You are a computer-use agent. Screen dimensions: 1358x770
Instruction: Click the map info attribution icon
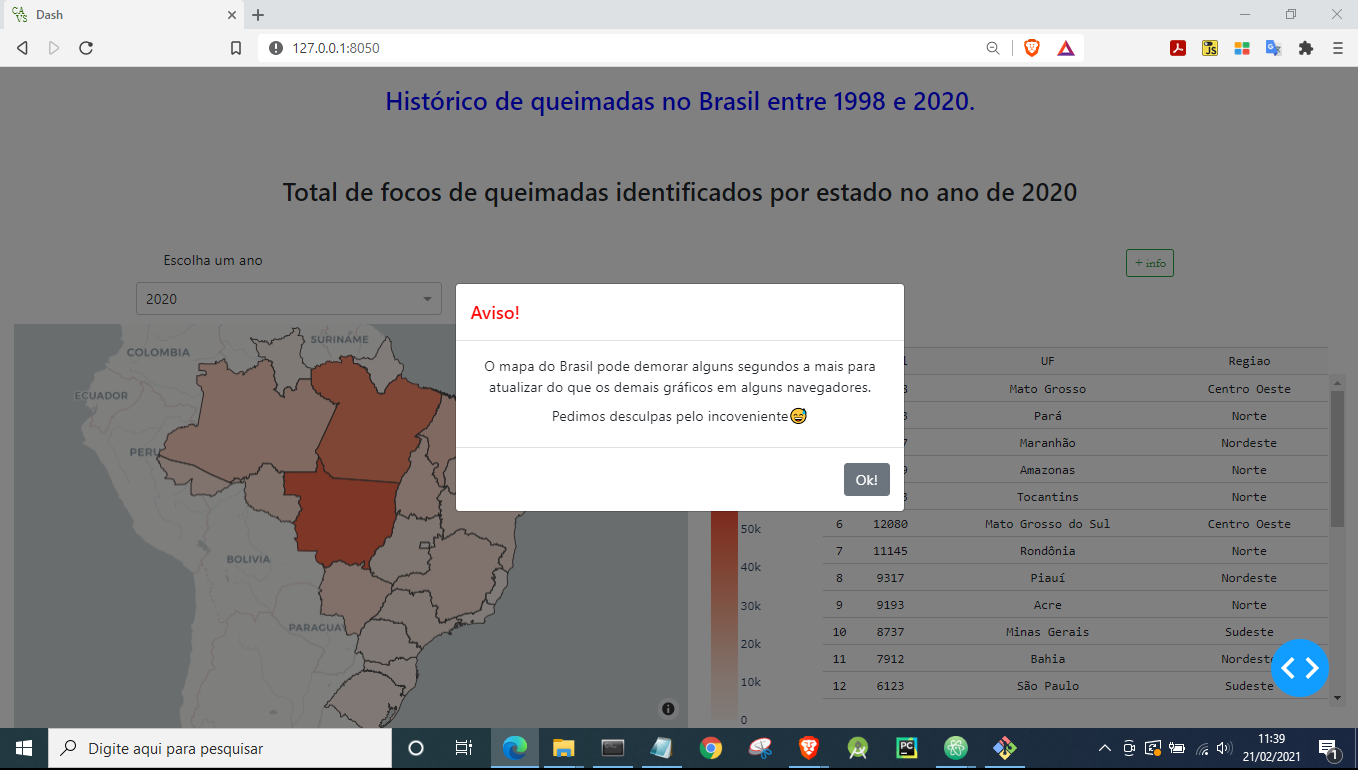668,708
